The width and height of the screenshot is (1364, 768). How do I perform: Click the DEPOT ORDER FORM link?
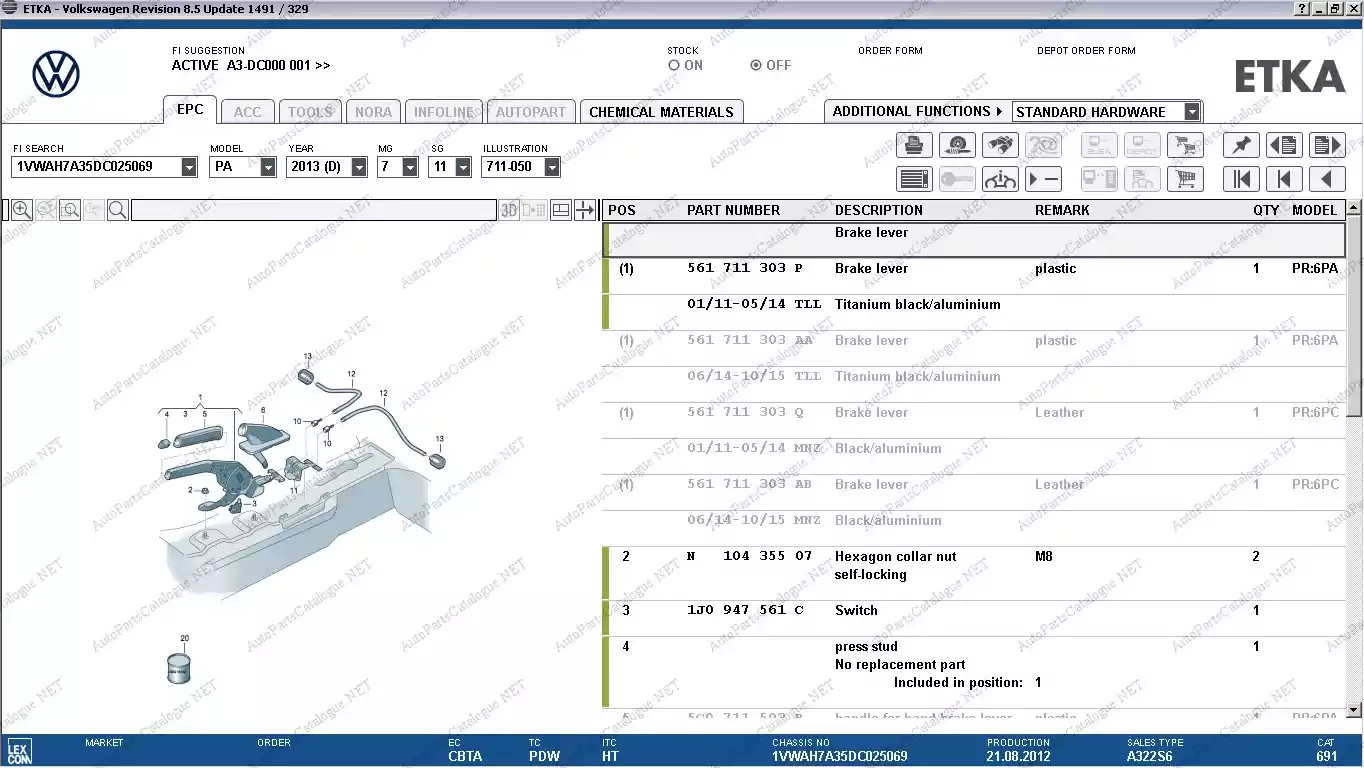pos(1086,50)
